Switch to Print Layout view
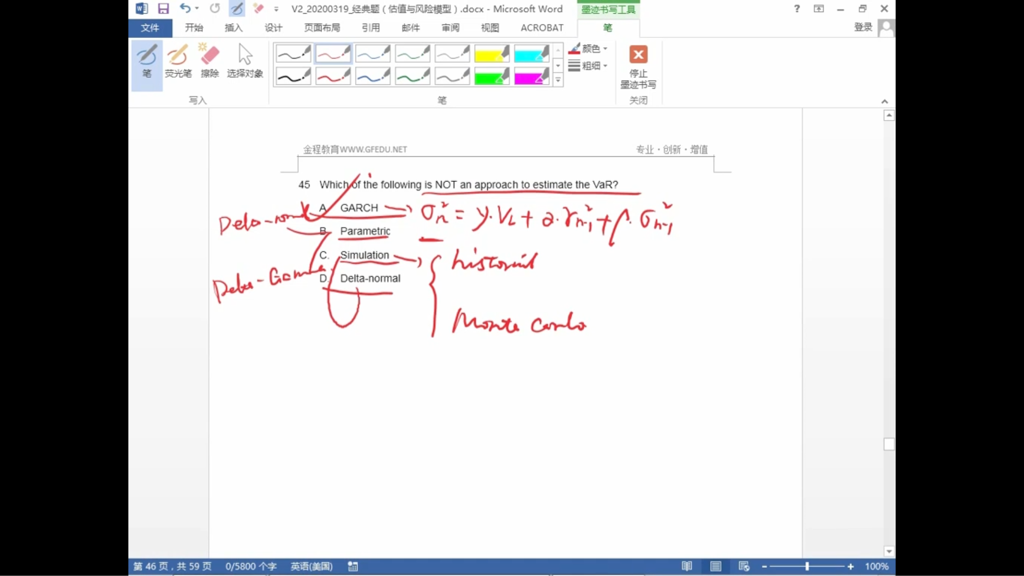 pyautogui.click(x=715, y=566)
